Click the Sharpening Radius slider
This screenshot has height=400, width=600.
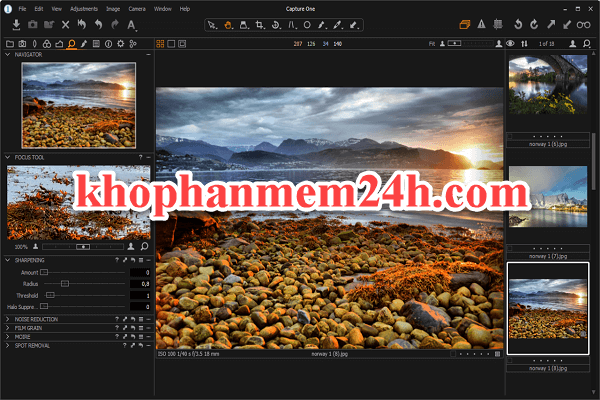pos(64,284)
